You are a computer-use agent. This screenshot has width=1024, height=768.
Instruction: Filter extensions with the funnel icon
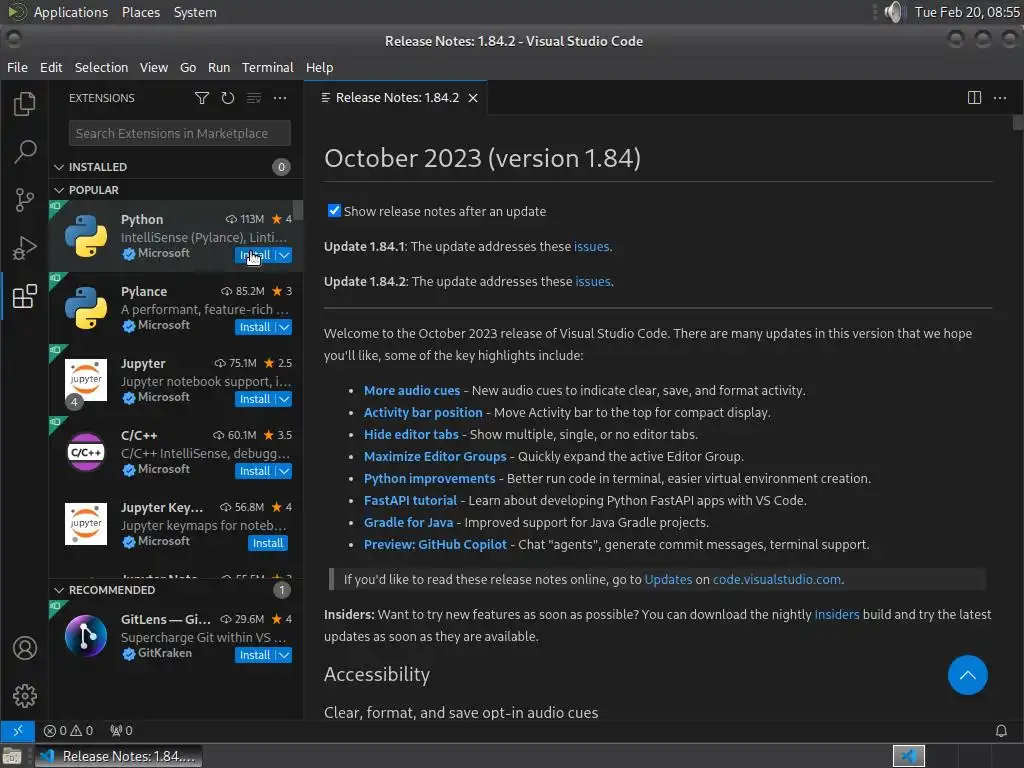tap(202, 98)
